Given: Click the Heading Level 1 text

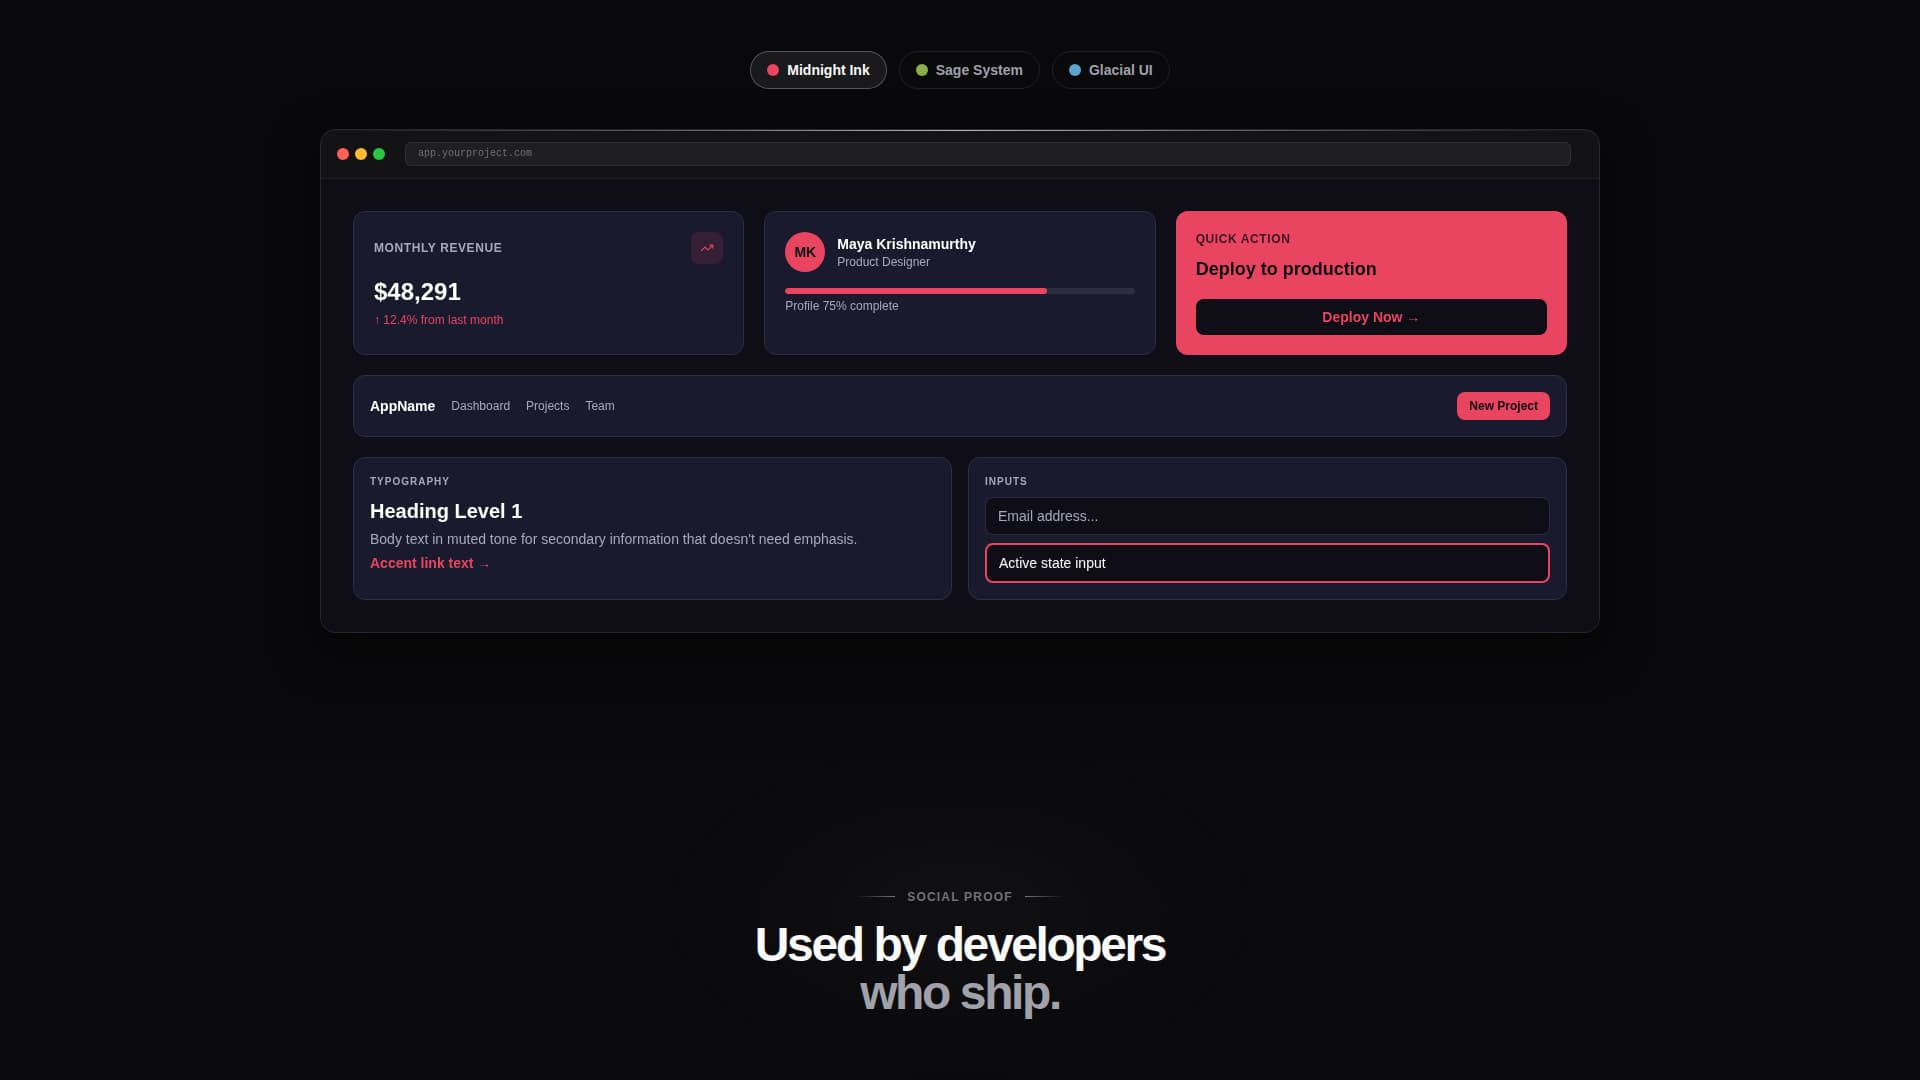Looking at the screenshot, I should point(446,511).
